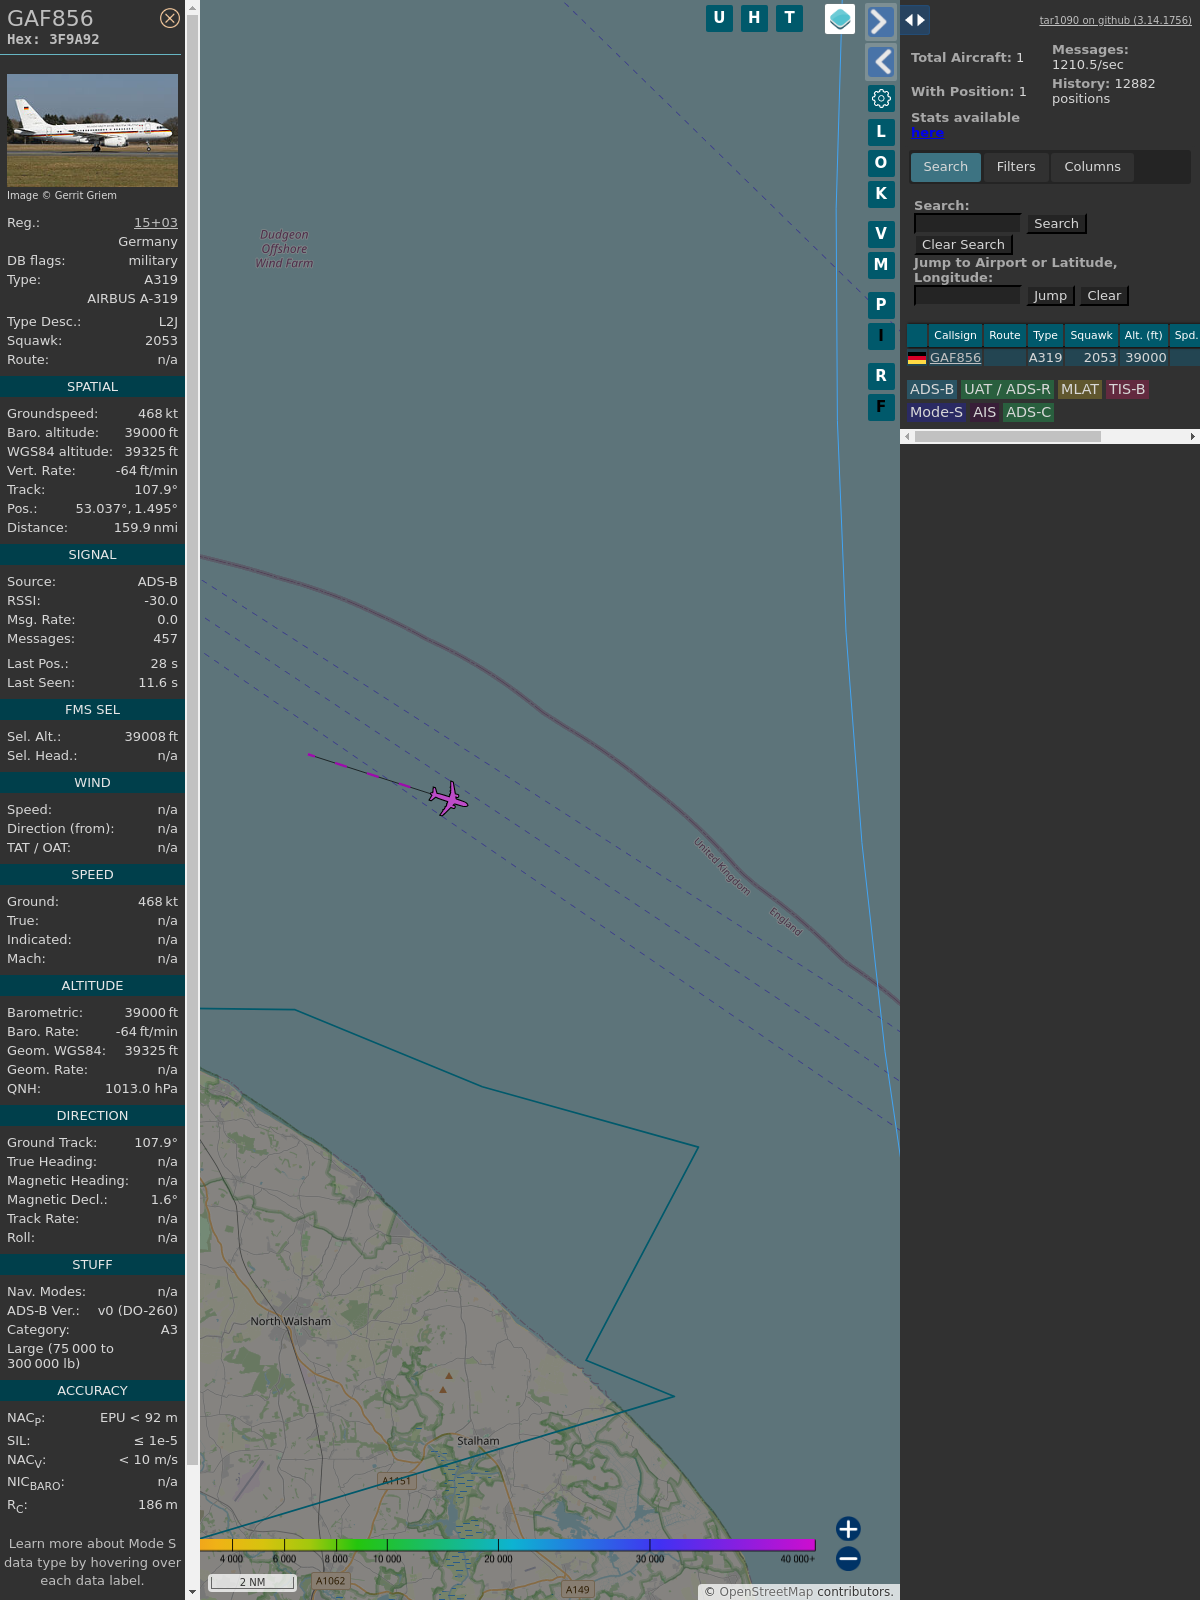
Task: Toggle the K map button
Action: pos(881,194)
